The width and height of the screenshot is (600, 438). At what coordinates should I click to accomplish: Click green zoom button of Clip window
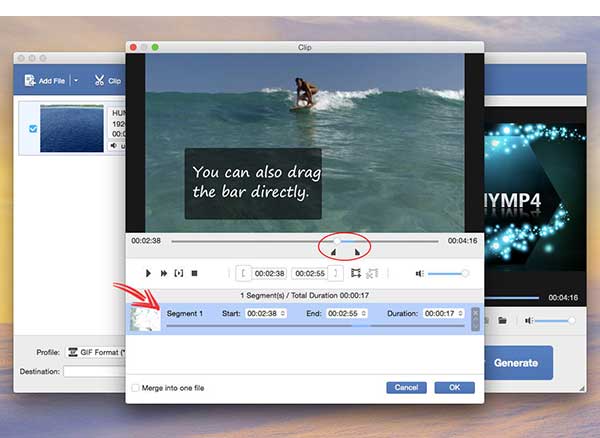155,47
